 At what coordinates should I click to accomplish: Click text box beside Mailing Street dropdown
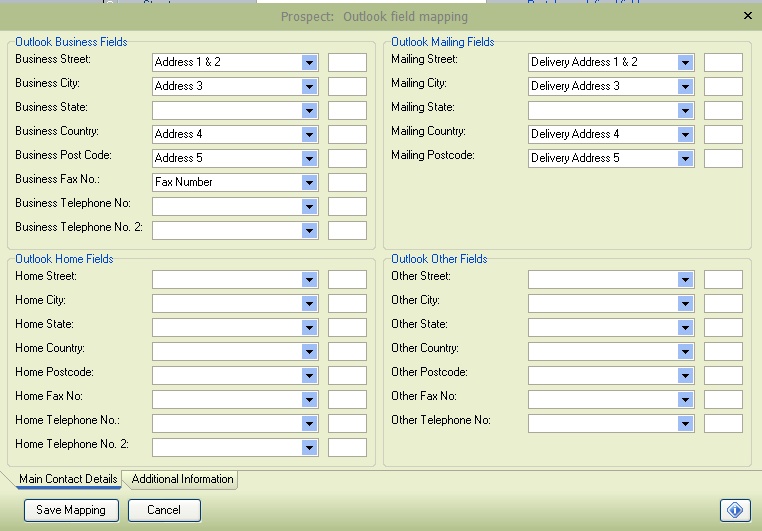(723, 62)
